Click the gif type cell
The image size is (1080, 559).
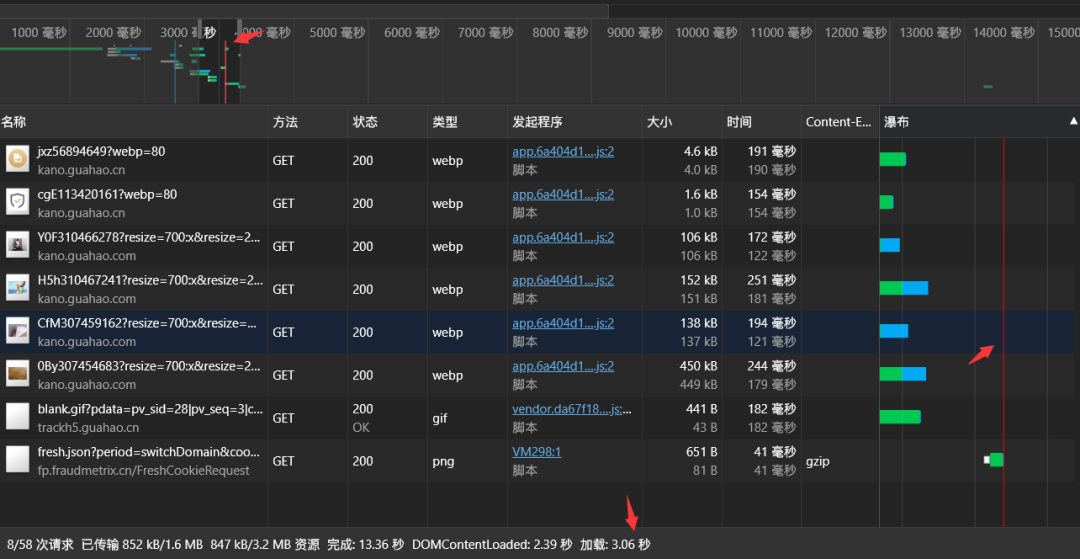pyautogui.click(x=439, y=419)
